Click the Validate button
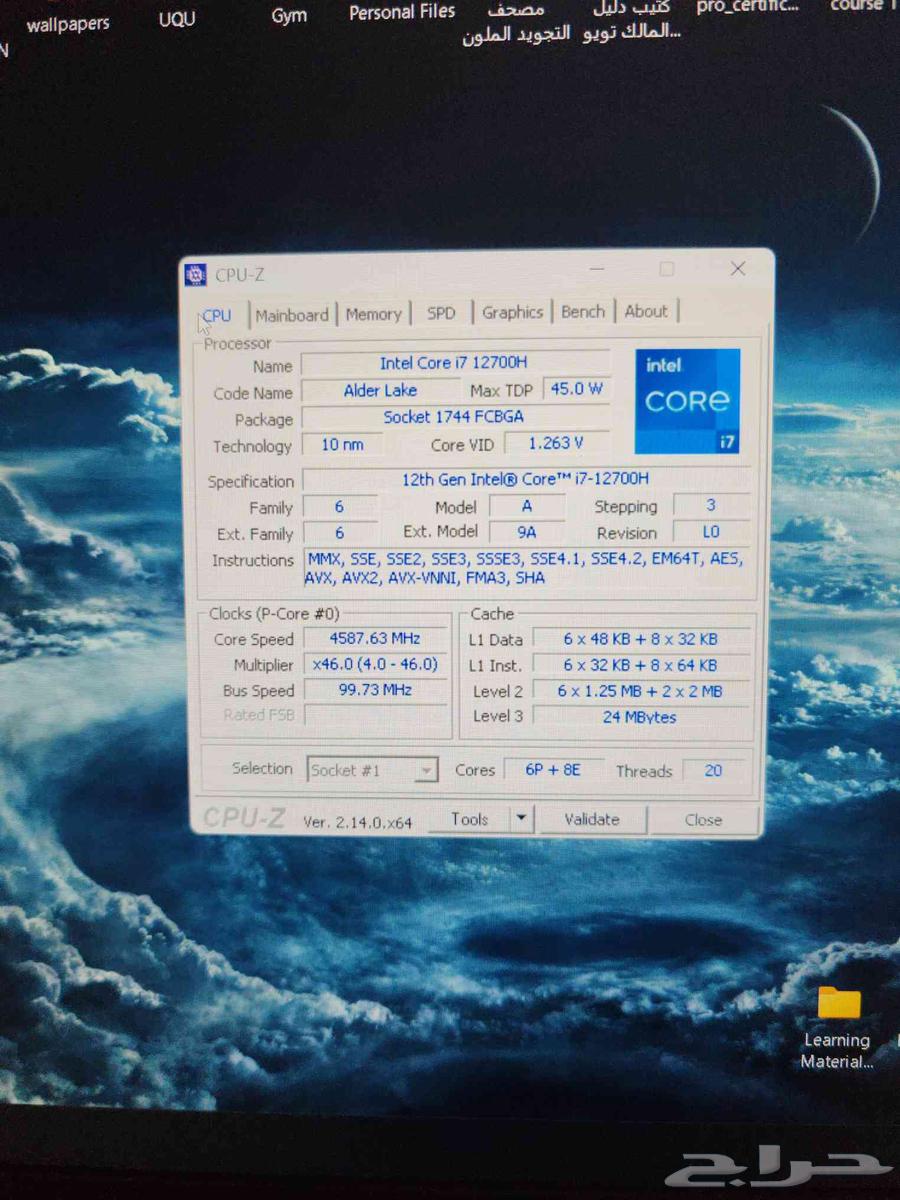Viewport: 900px width, 1200px height. (x=592, y=819)
